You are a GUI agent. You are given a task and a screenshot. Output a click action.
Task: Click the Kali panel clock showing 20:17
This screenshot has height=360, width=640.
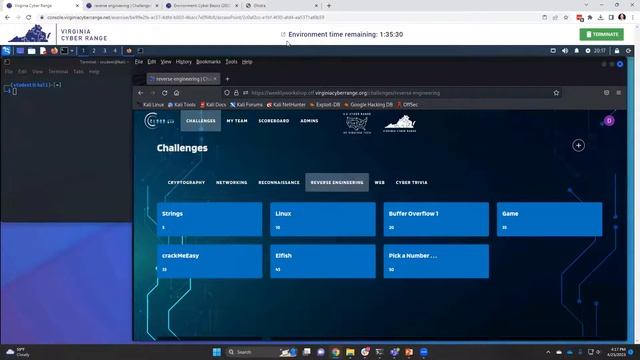click(x=600, y=51)
